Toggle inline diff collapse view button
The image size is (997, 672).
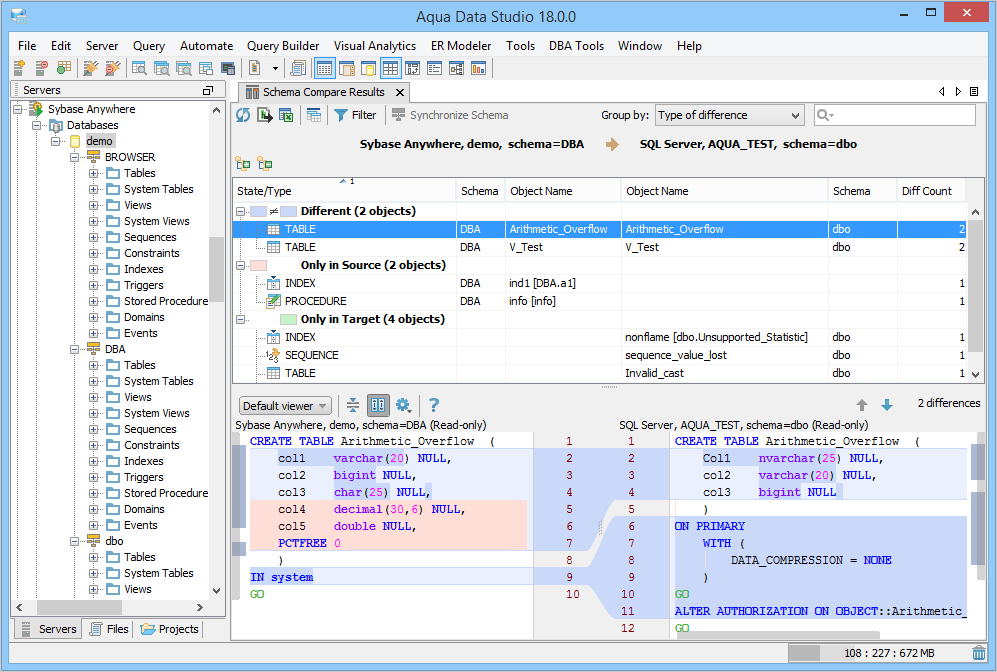click(x=353, y=405)
